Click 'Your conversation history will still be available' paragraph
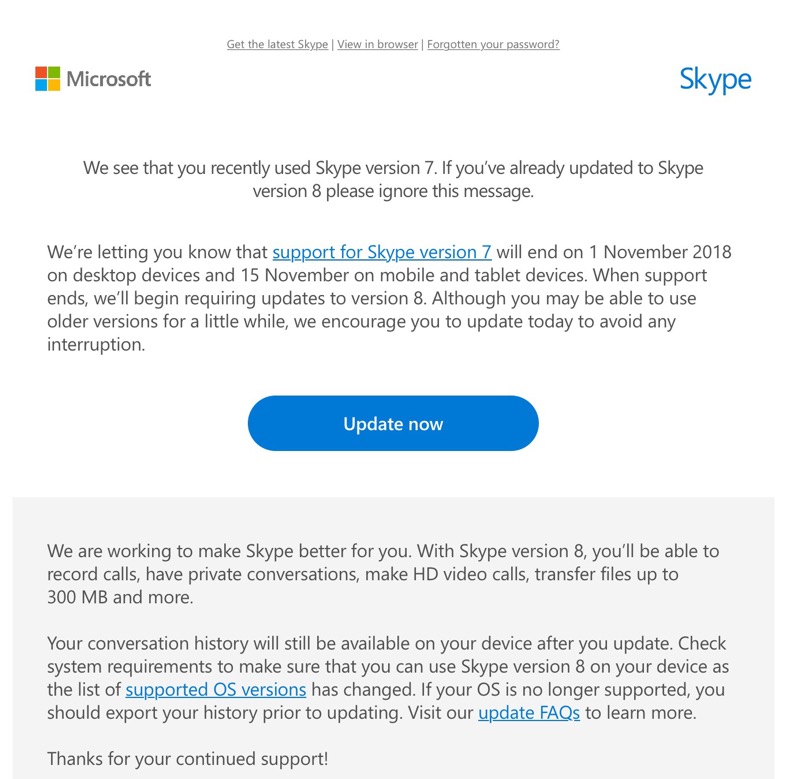The width and height of the screenshot is (800, 779). click(388, 678)
